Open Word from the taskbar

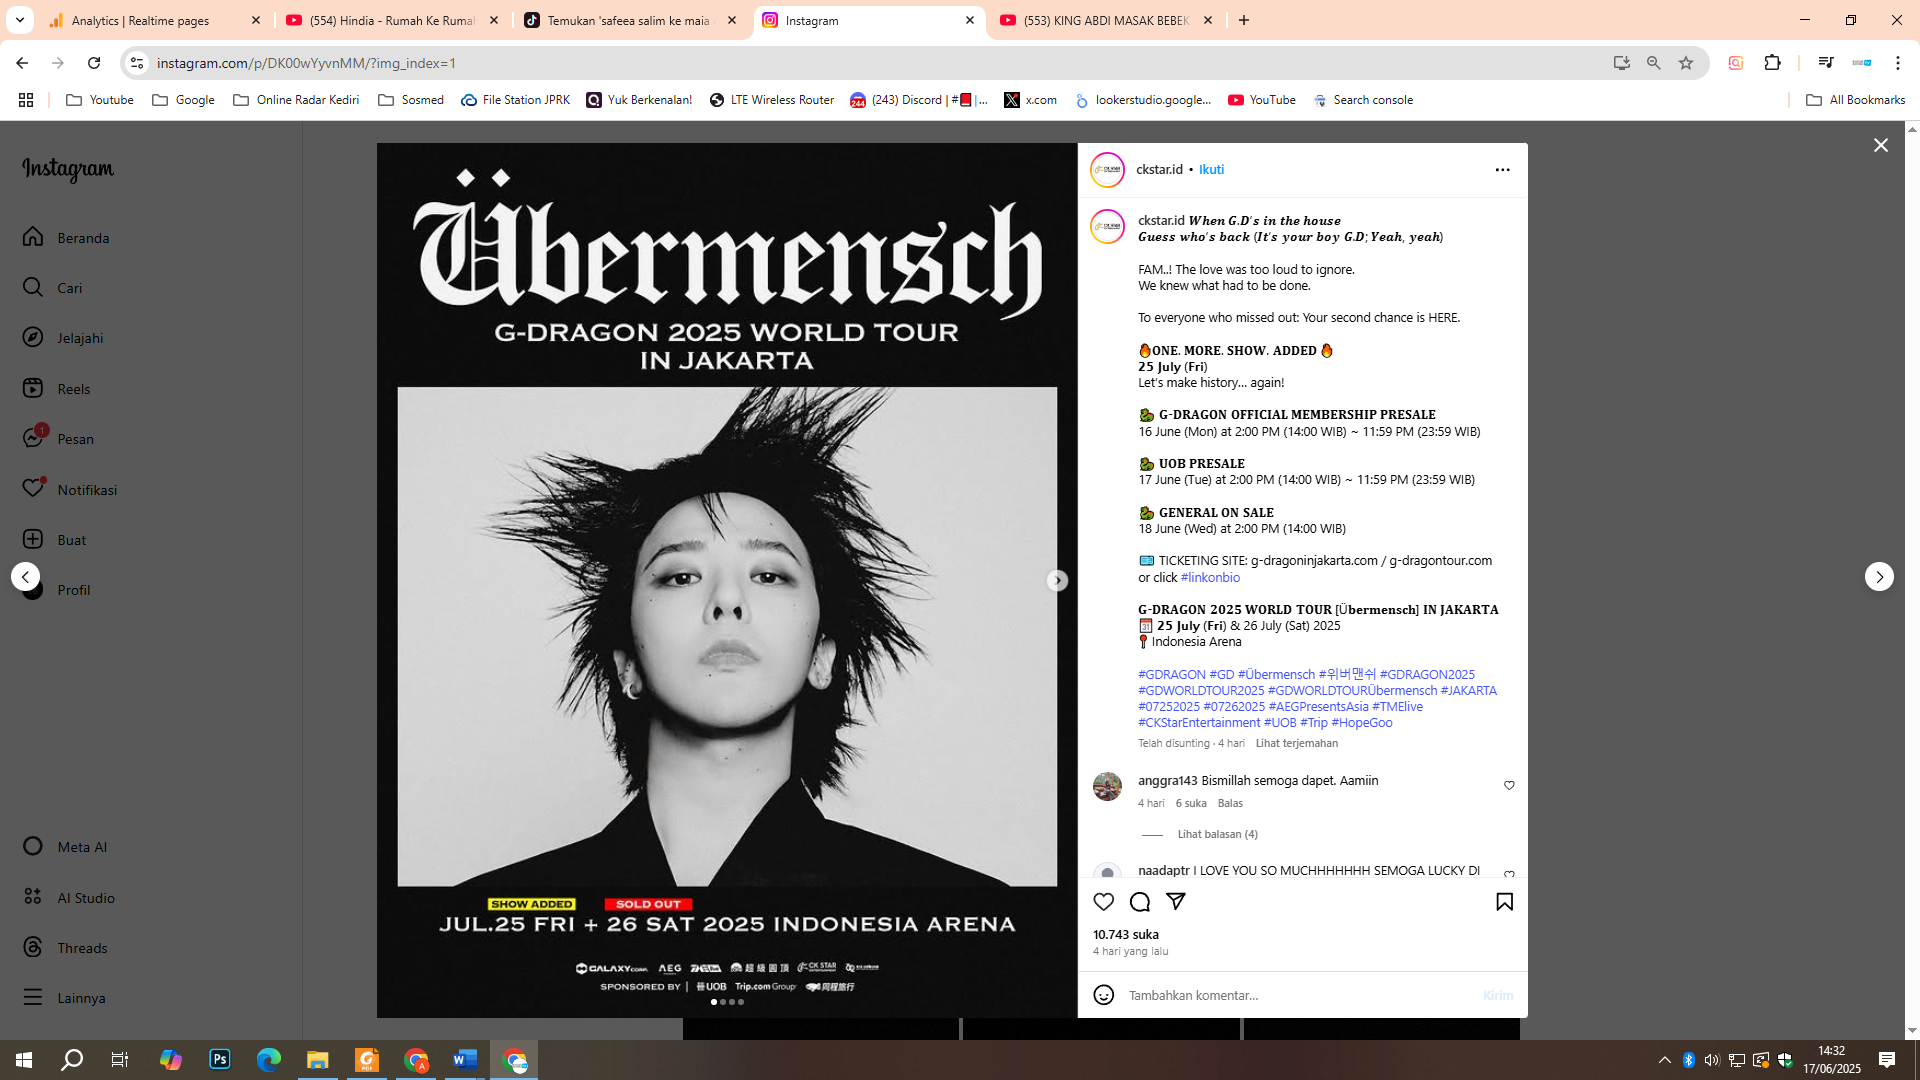click(x=465, y=1060)
